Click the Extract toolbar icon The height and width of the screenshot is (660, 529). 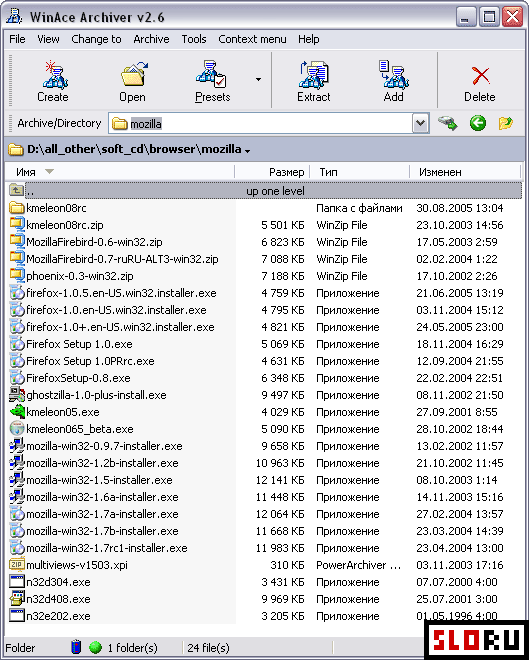click(x=314, y=75)
